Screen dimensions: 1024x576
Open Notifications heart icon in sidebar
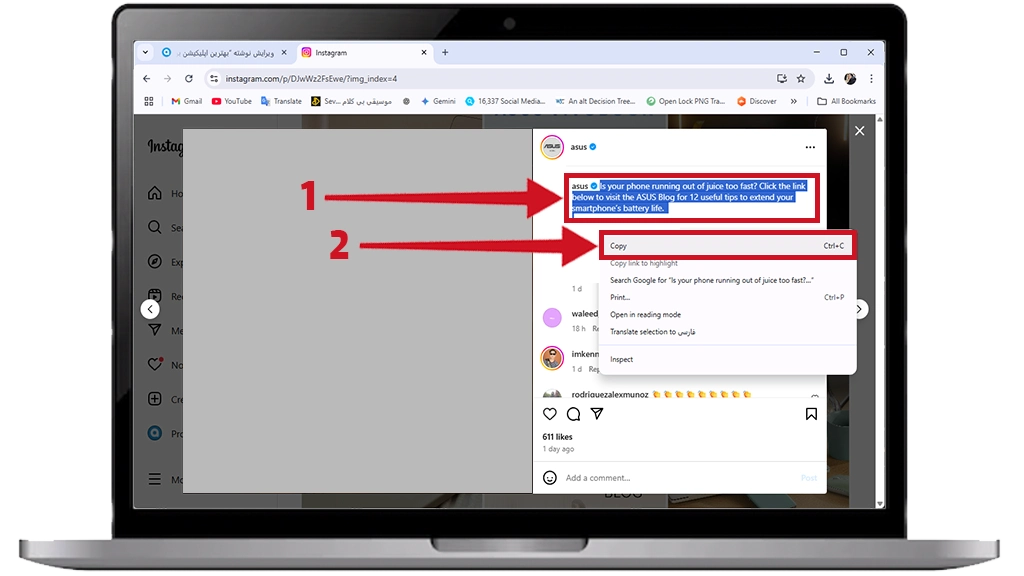coord(155,364)
